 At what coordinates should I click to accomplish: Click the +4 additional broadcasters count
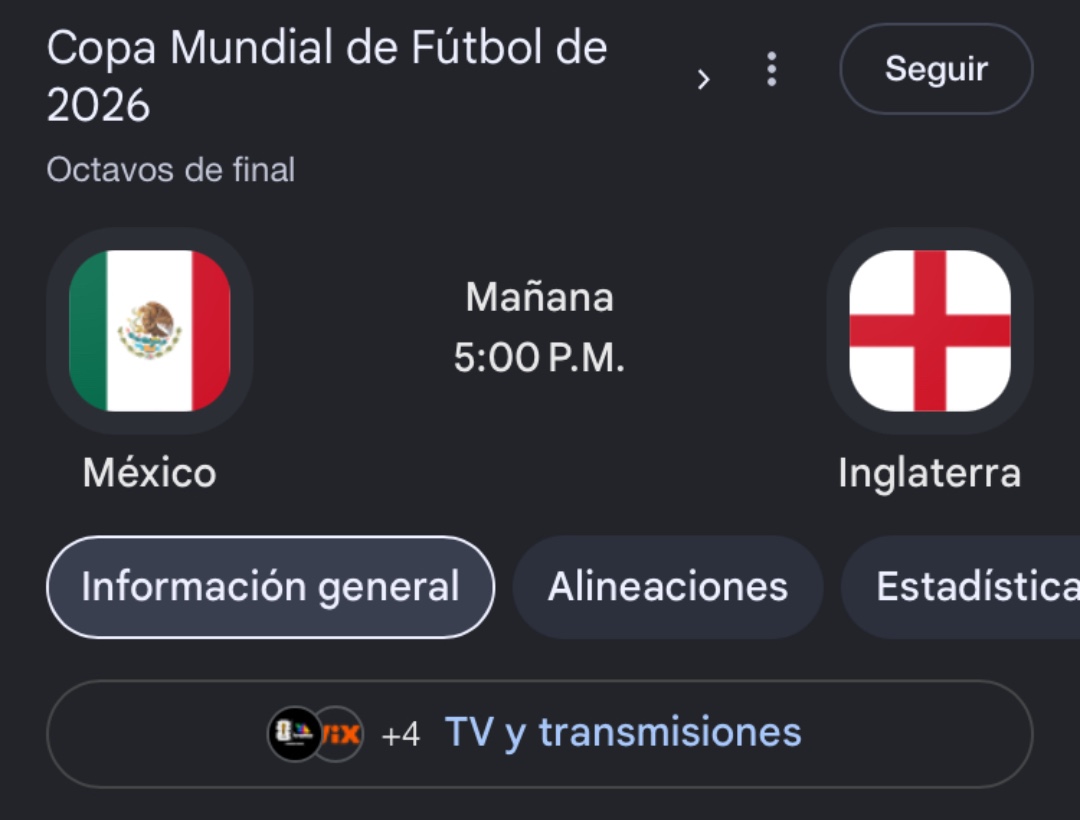pyautogui.click(x=400, y=735)
